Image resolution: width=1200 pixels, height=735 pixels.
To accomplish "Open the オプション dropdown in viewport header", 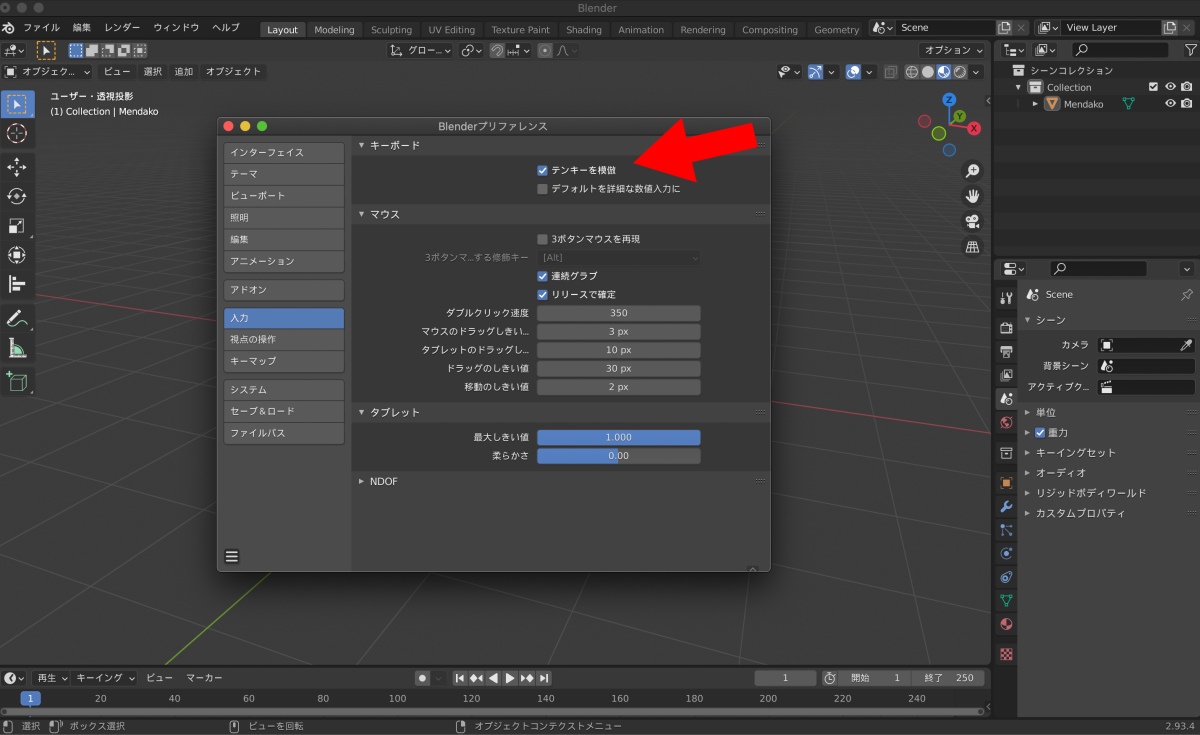I will (x=953, y=50).
